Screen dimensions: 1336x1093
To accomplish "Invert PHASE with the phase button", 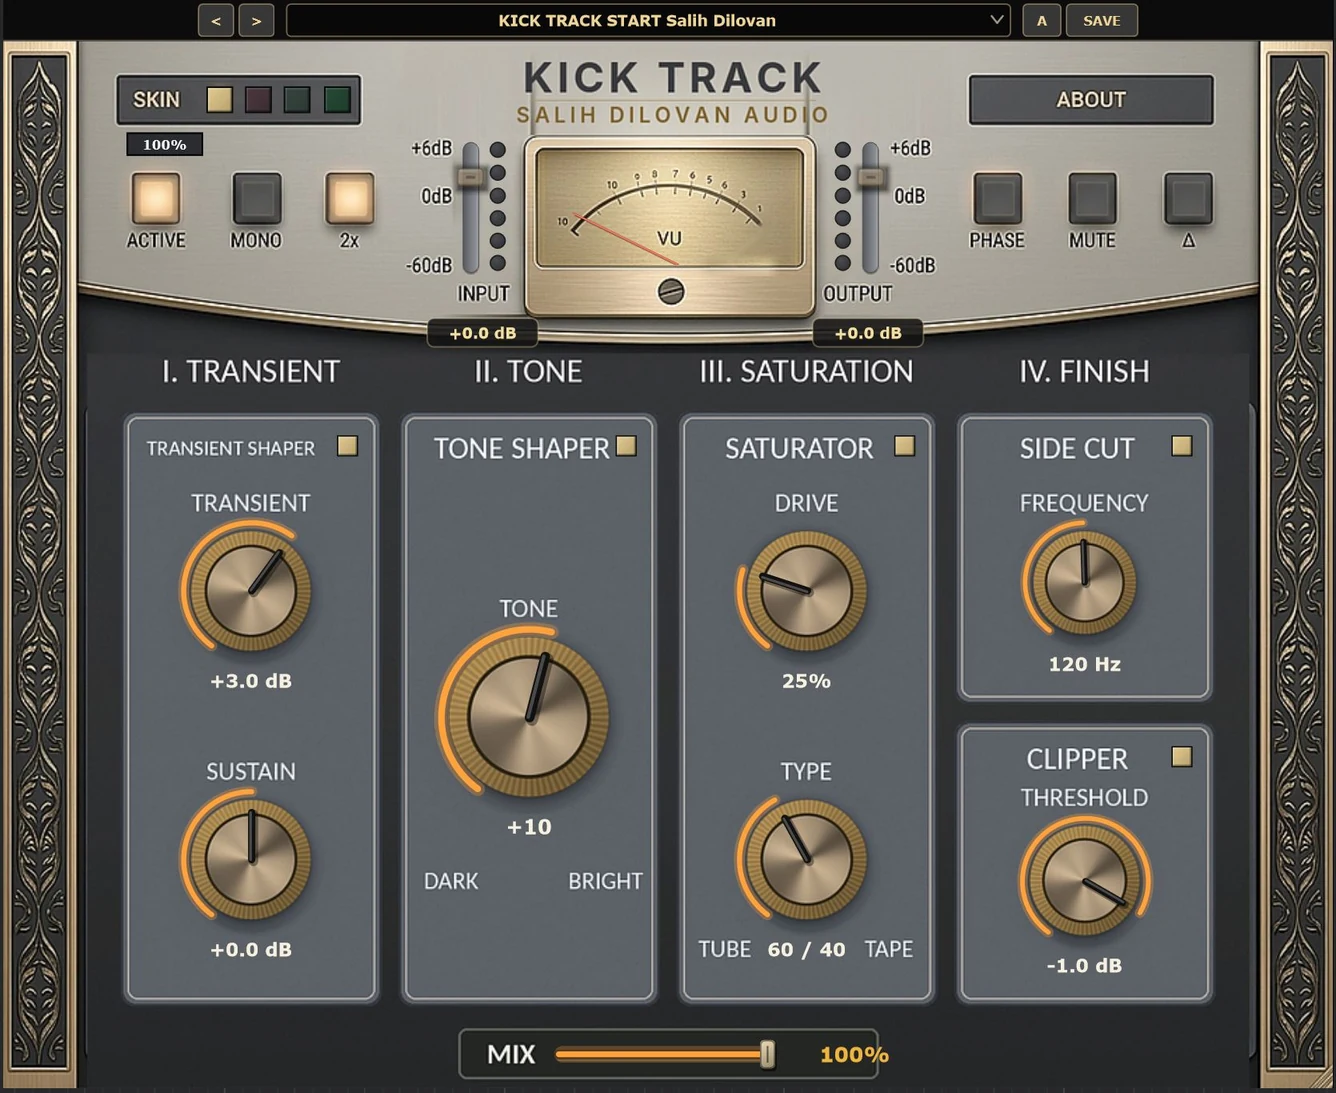I will pos(997,198).
